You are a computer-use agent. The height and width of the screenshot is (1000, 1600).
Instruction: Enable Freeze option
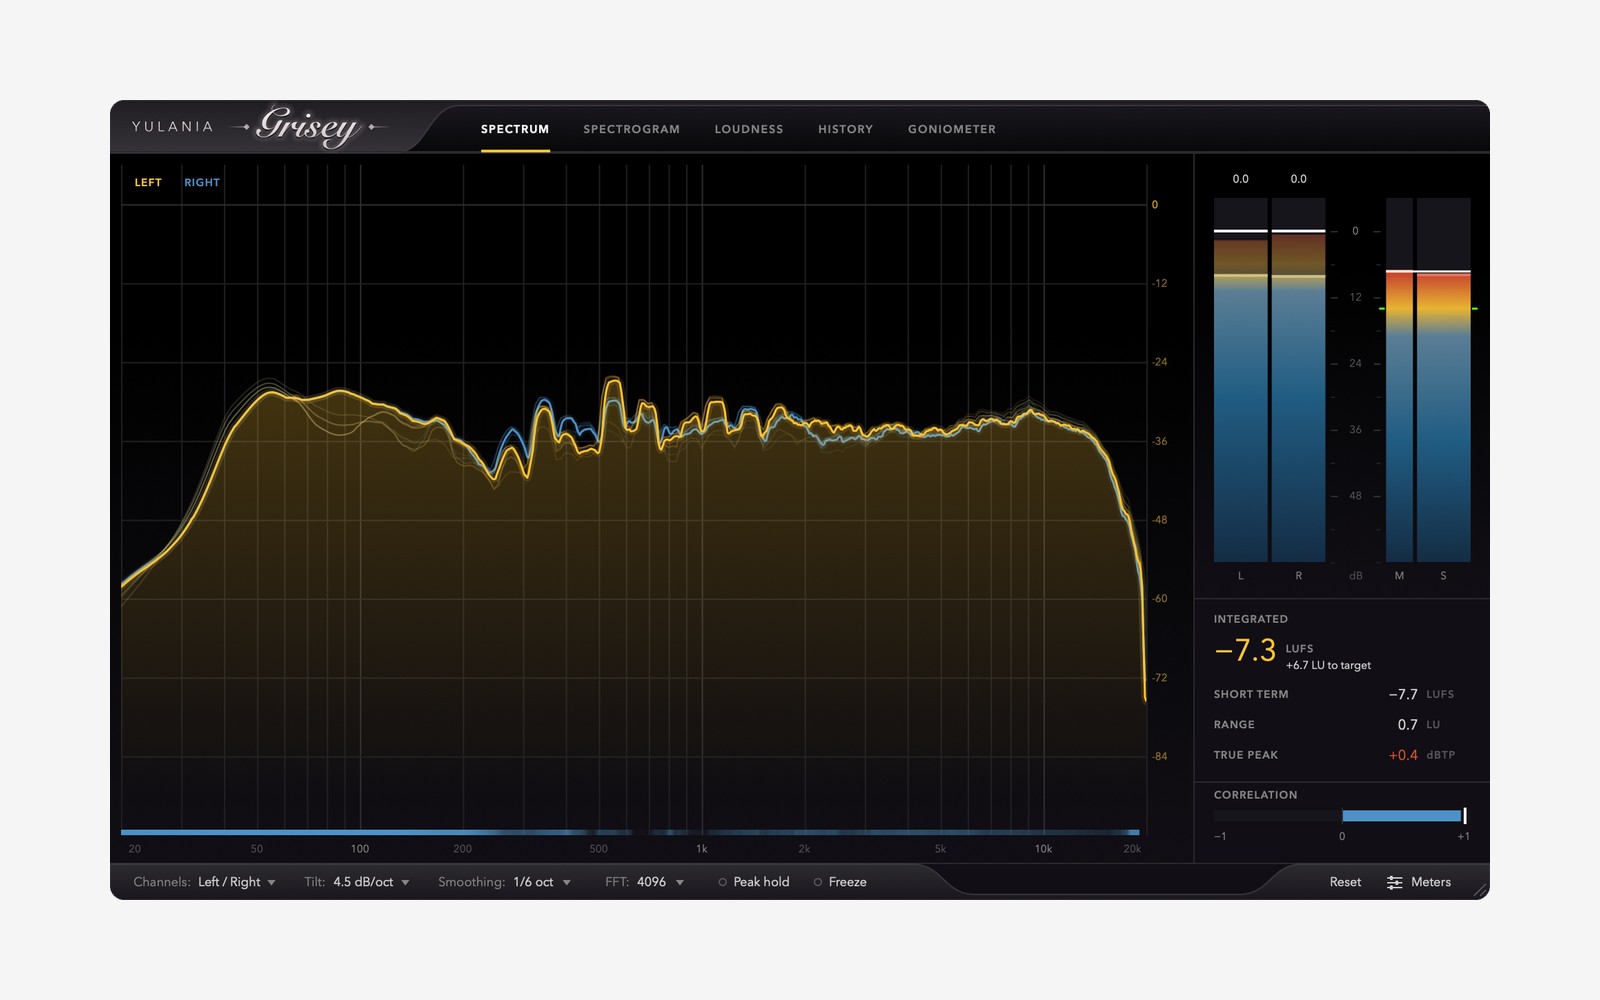click(x=840, y=882)
